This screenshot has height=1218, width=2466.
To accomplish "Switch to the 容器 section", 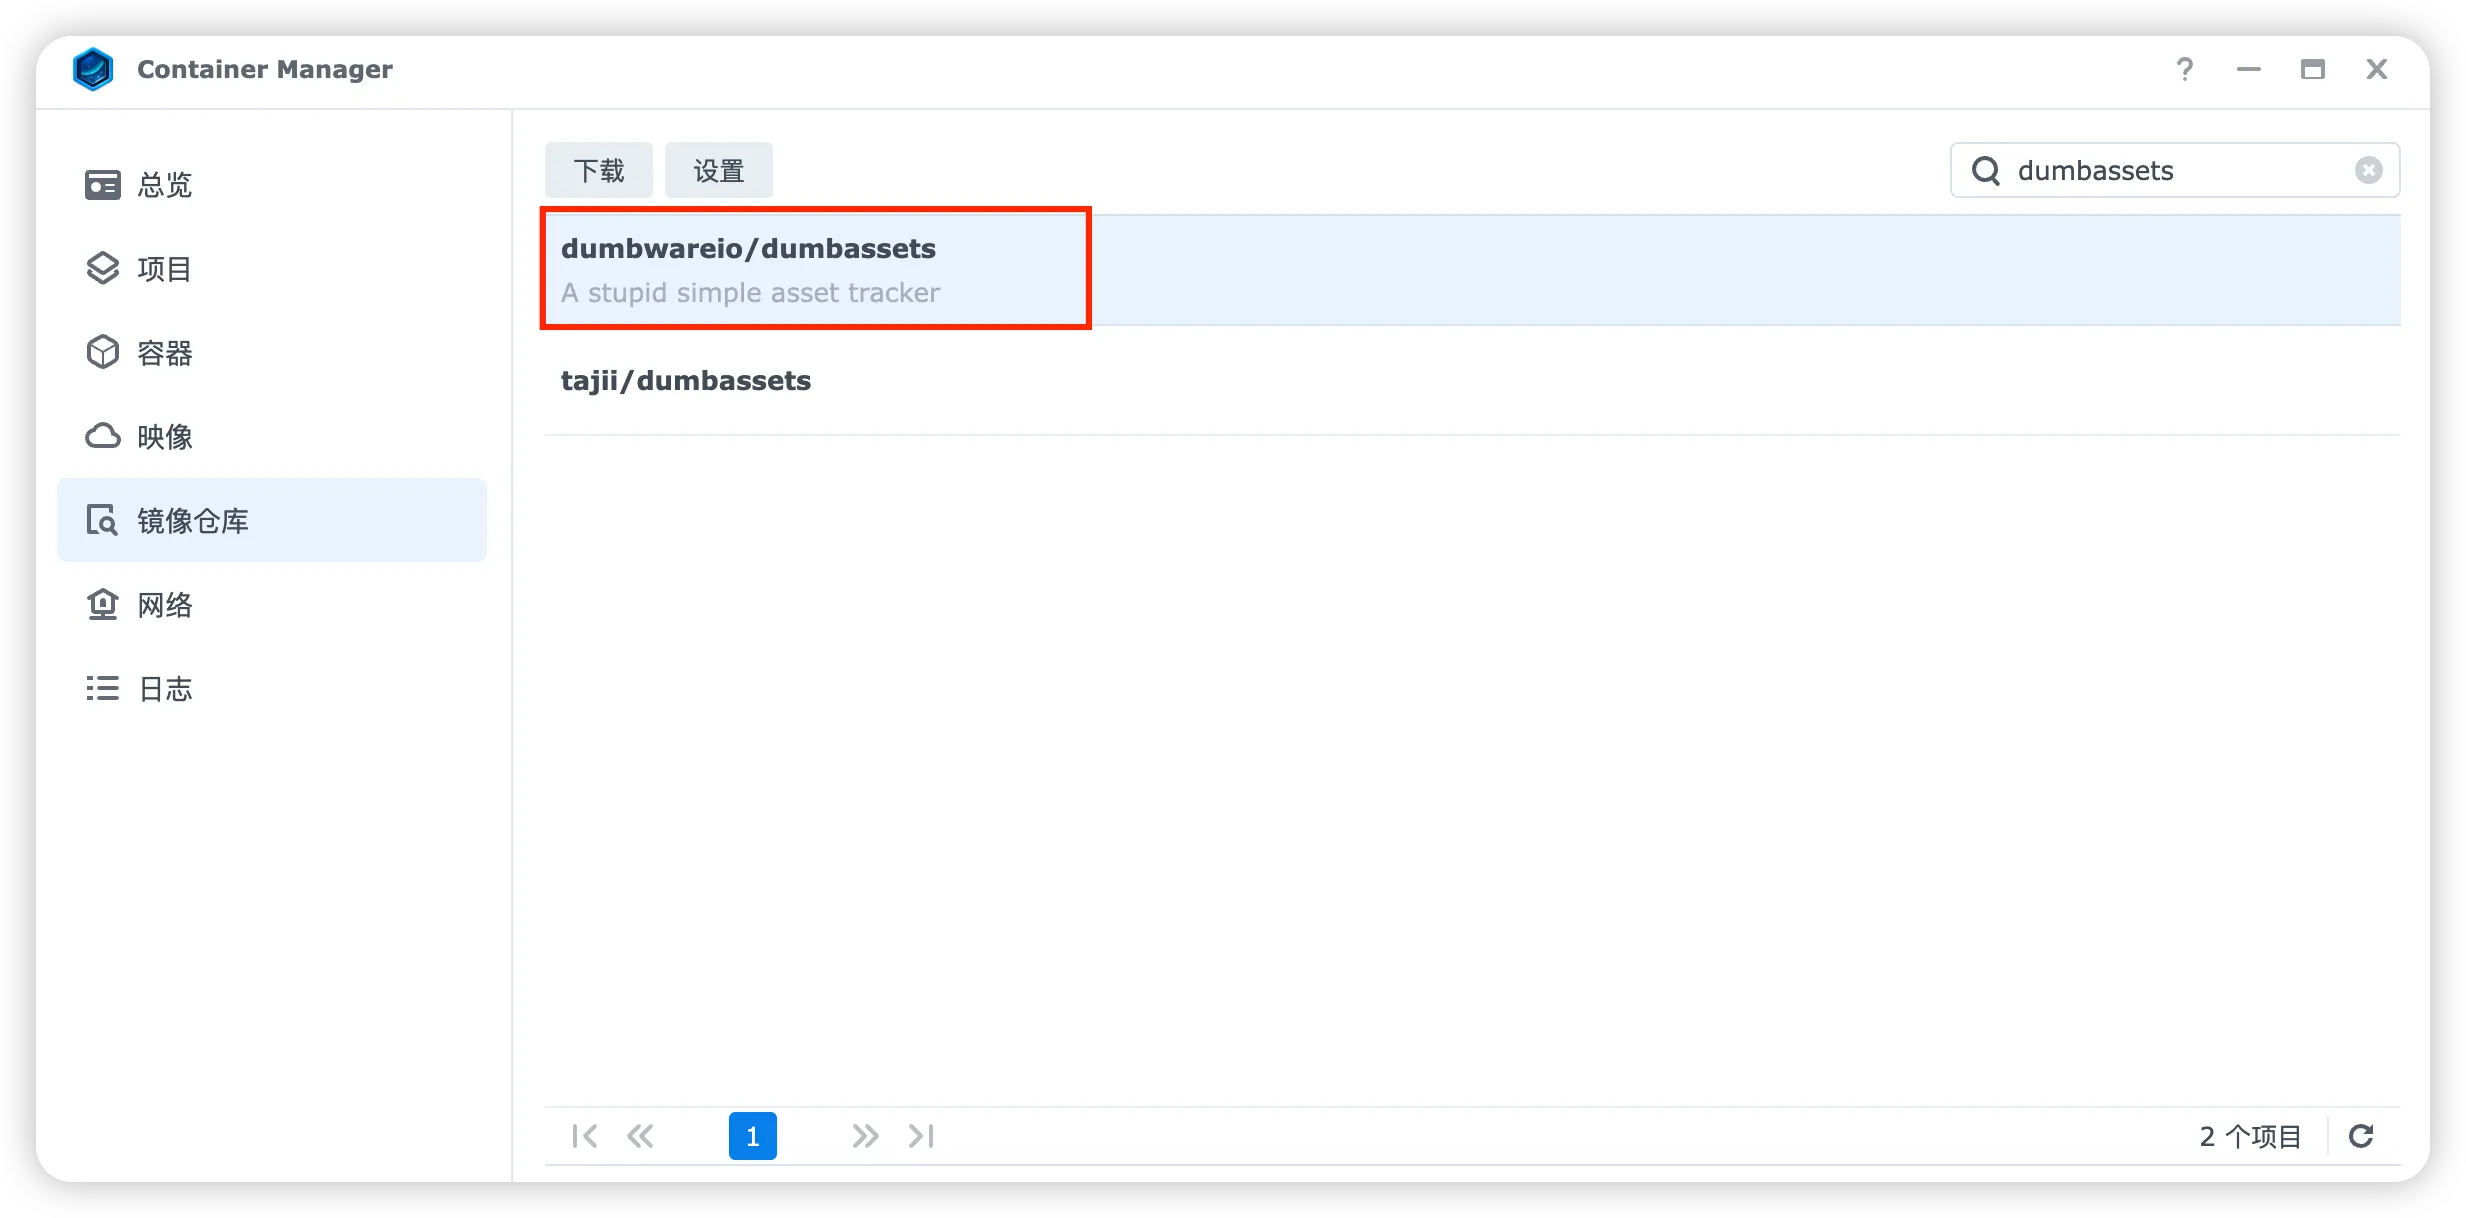I will click(x=272, y=353).
